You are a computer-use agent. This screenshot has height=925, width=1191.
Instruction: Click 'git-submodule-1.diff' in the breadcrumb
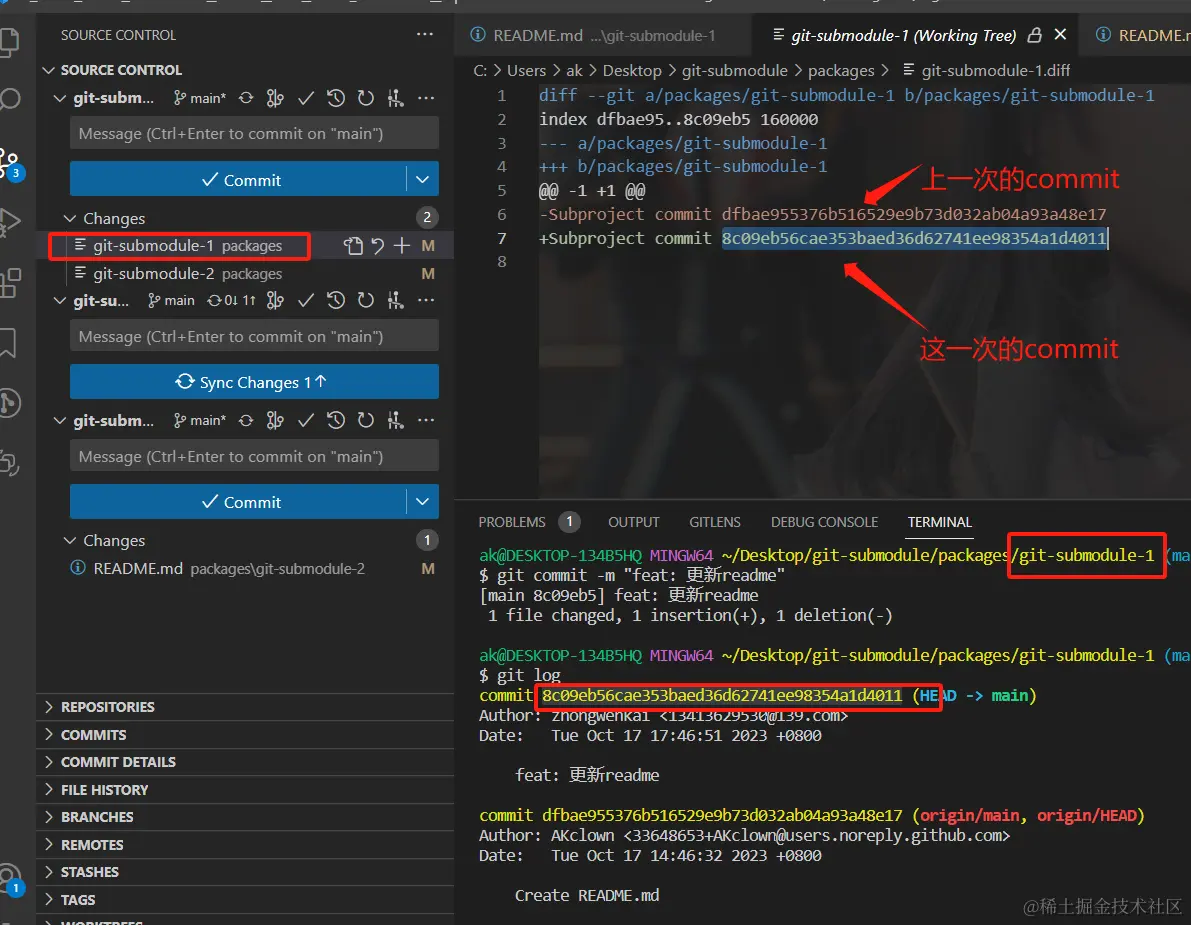tap(995, 71)
